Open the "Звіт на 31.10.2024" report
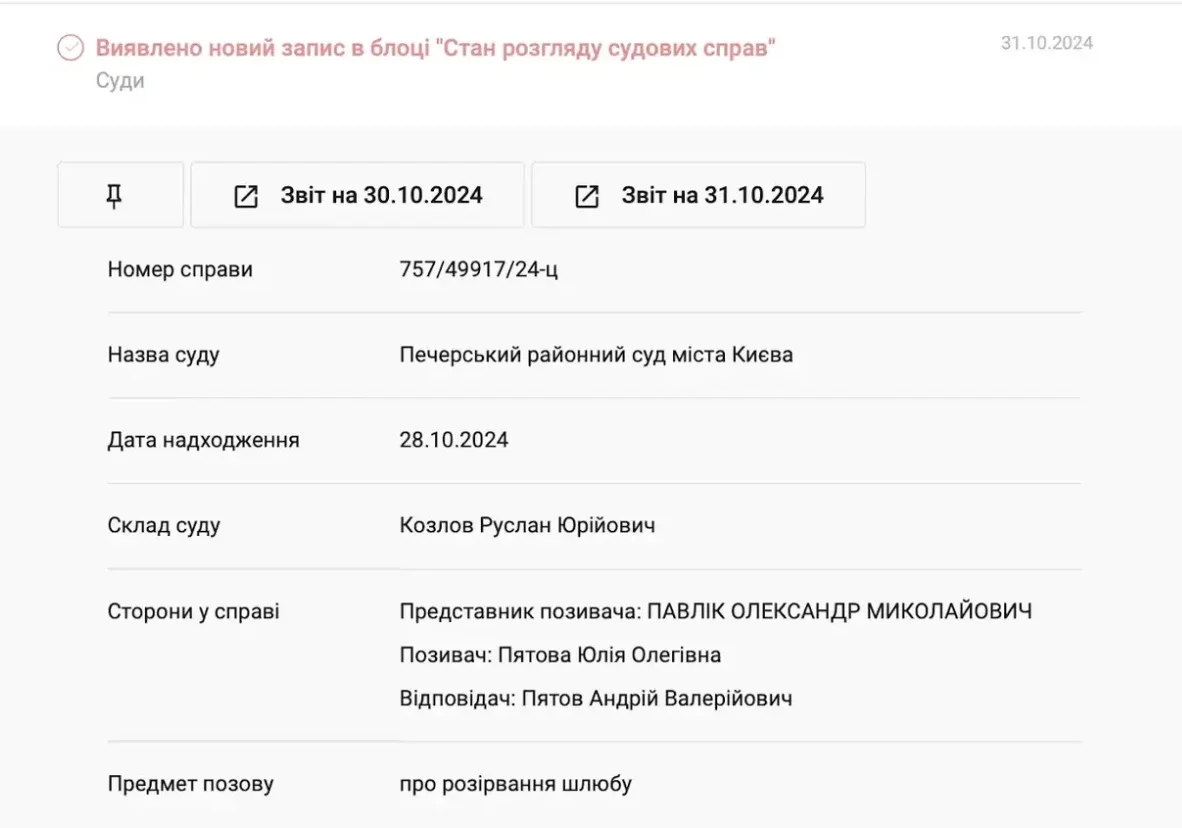1182x828 pixels. coord(722,195)
